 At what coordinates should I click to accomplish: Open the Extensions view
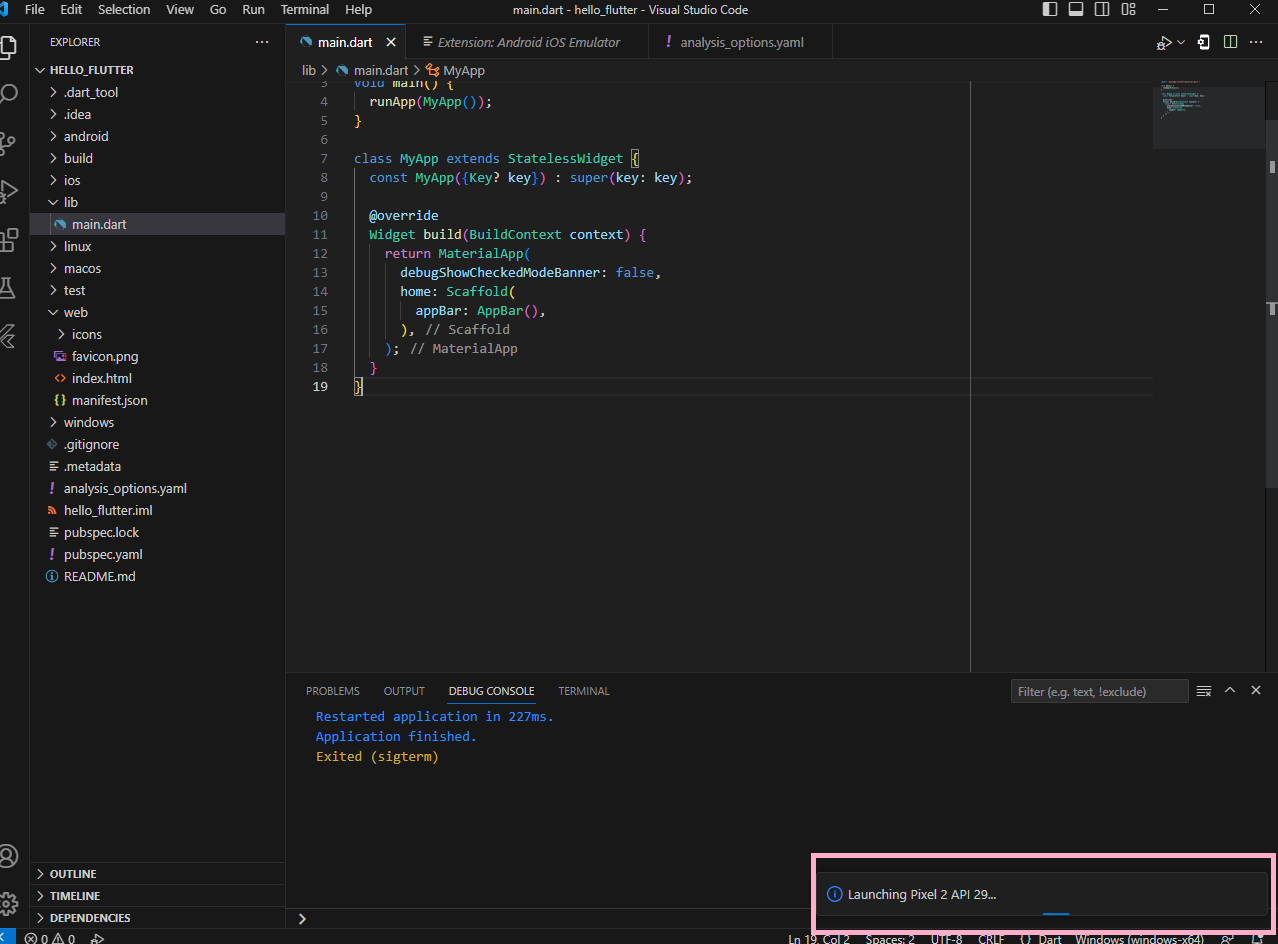tap(8, 239)
